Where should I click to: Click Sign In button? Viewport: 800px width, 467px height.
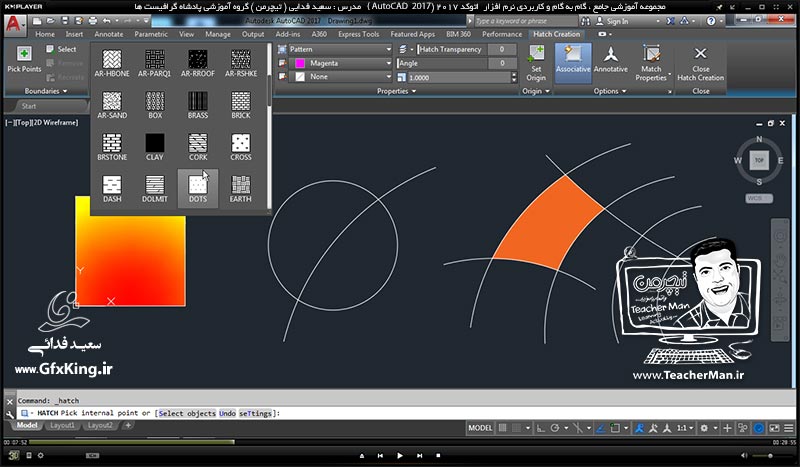point(612,21)
